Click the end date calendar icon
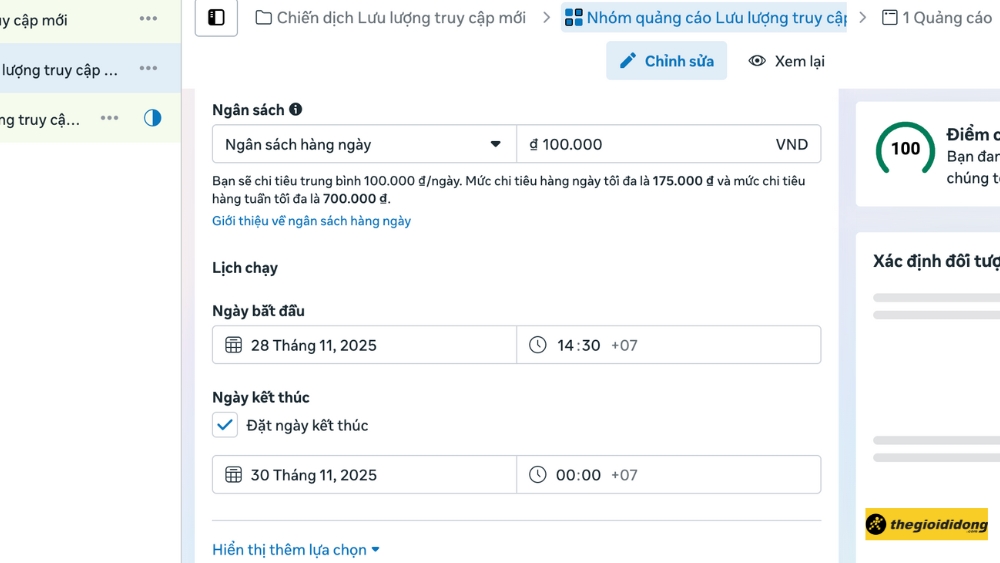This screenshot has width=1000, height=563. pos(233,475)
